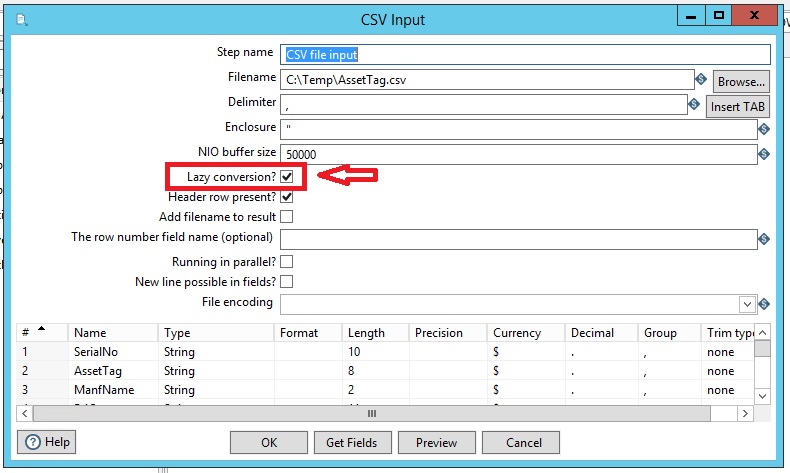This screenshot has width=790, height=473.
Task: Enable Add filename to result checkbox
Action: coord(287,217)
